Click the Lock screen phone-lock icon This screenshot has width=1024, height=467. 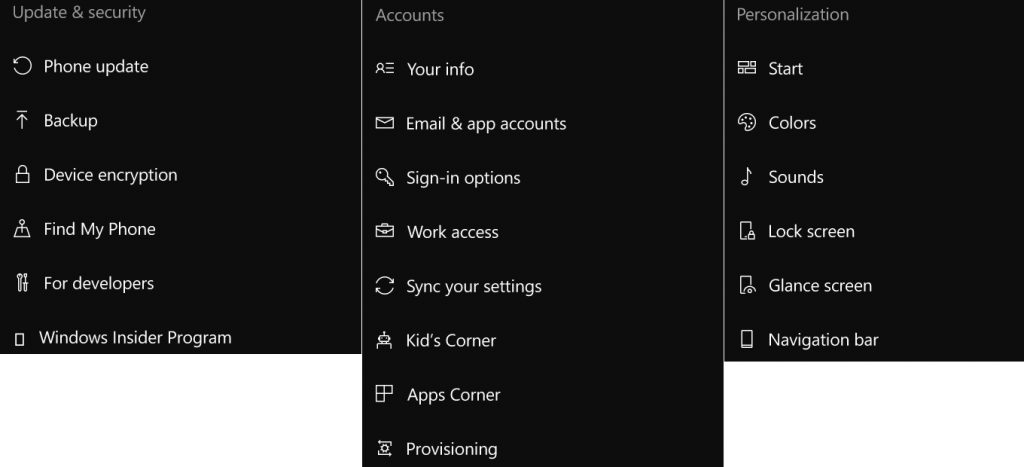point(747,231)
